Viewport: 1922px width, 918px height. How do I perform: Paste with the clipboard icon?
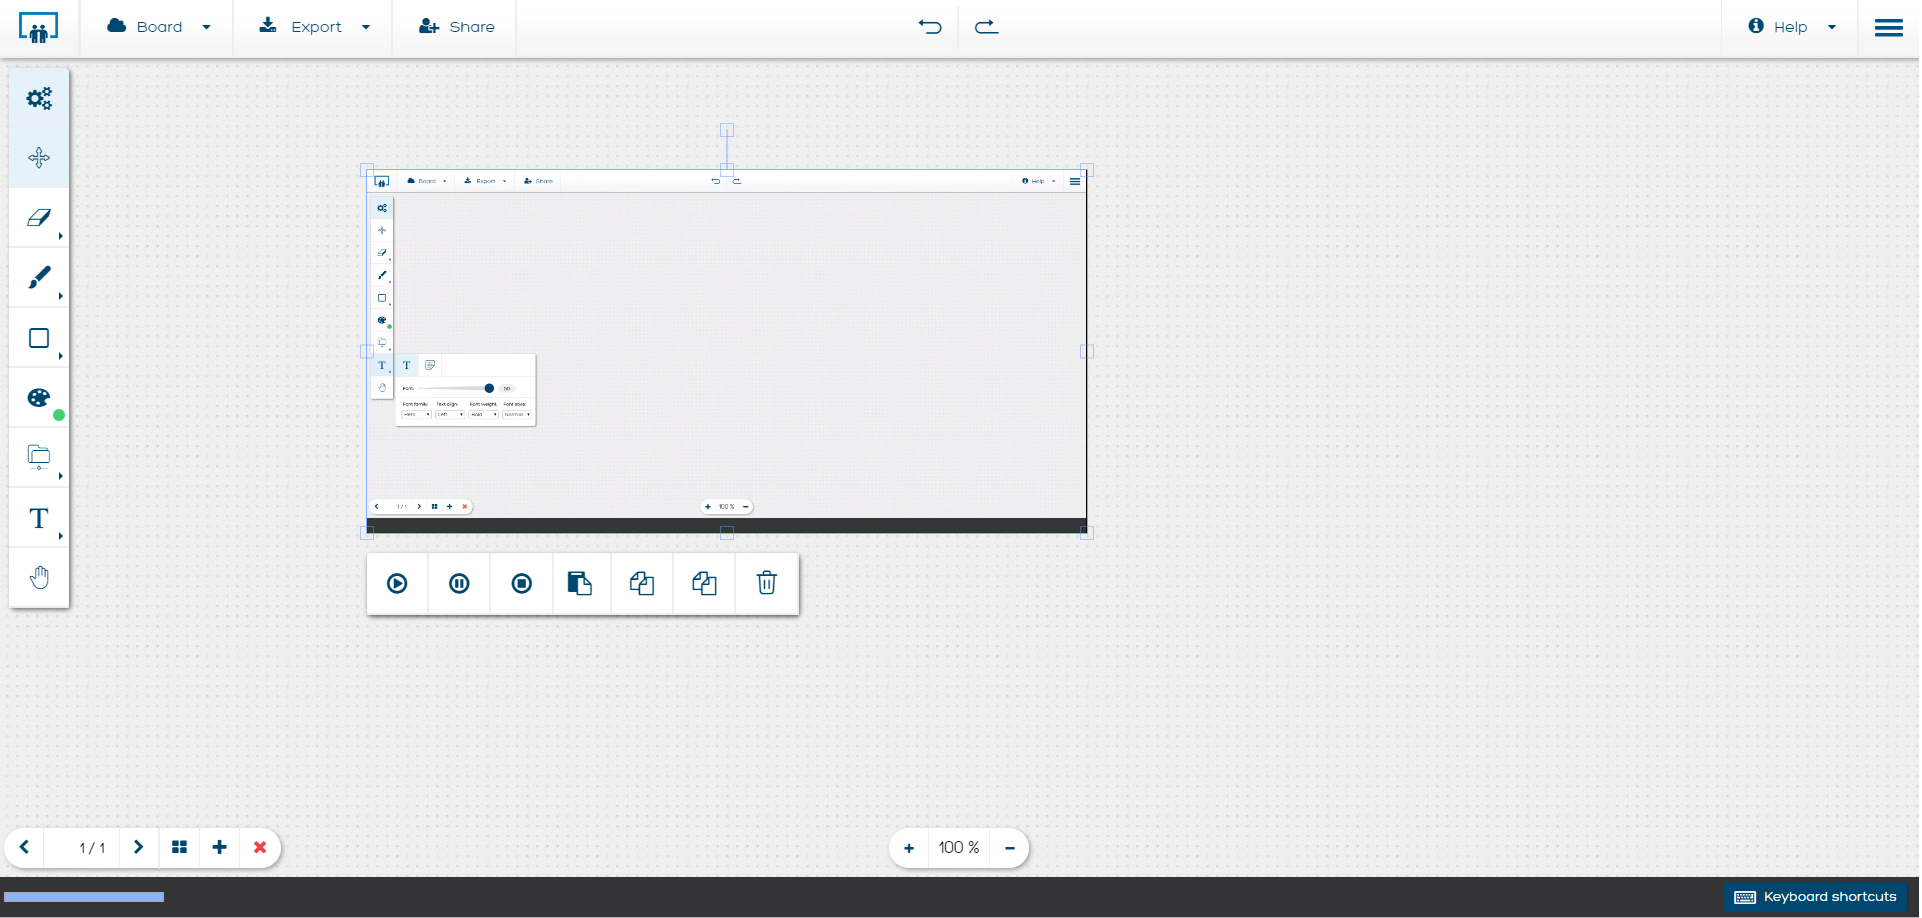580,583
